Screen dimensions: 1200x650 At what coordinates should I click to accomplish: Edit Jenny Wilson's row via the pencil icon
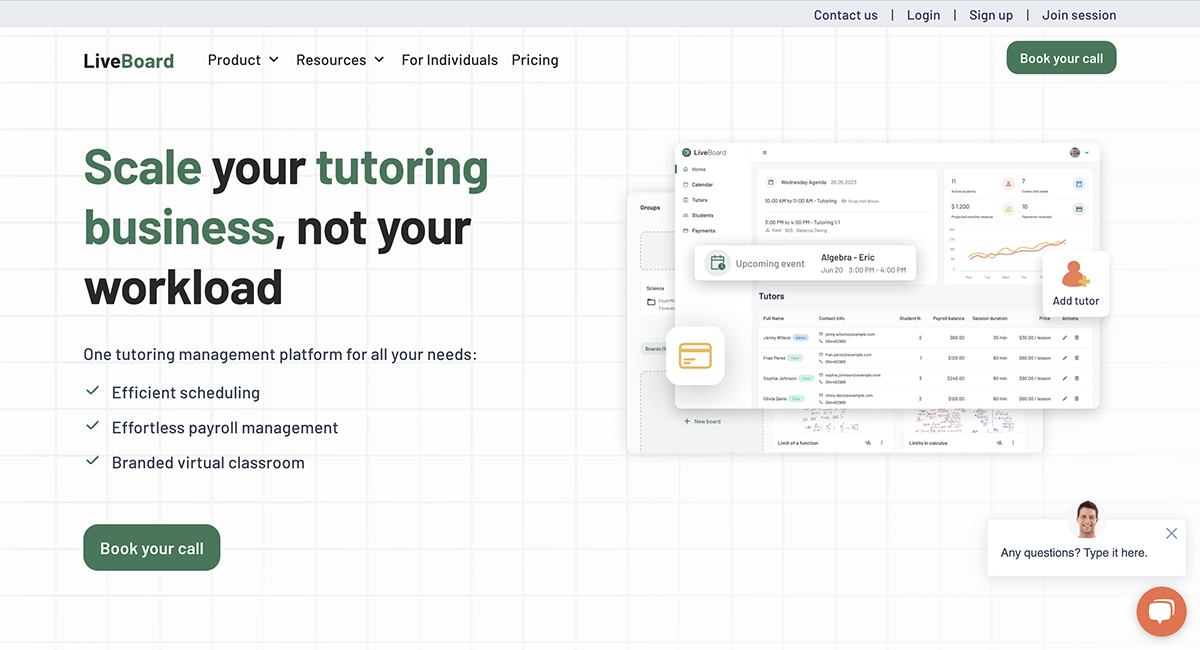pyautogui.click(x=1065, y=338)
